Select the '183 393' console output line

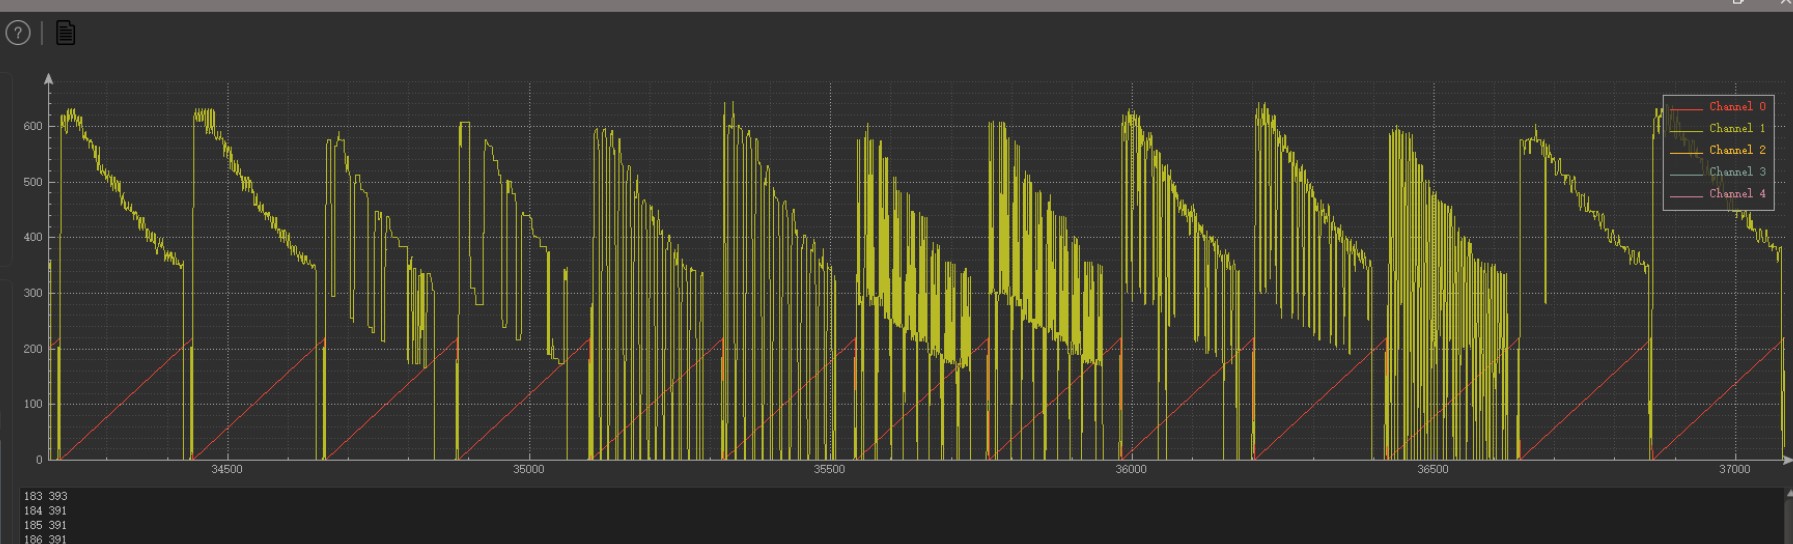point(45,496)
